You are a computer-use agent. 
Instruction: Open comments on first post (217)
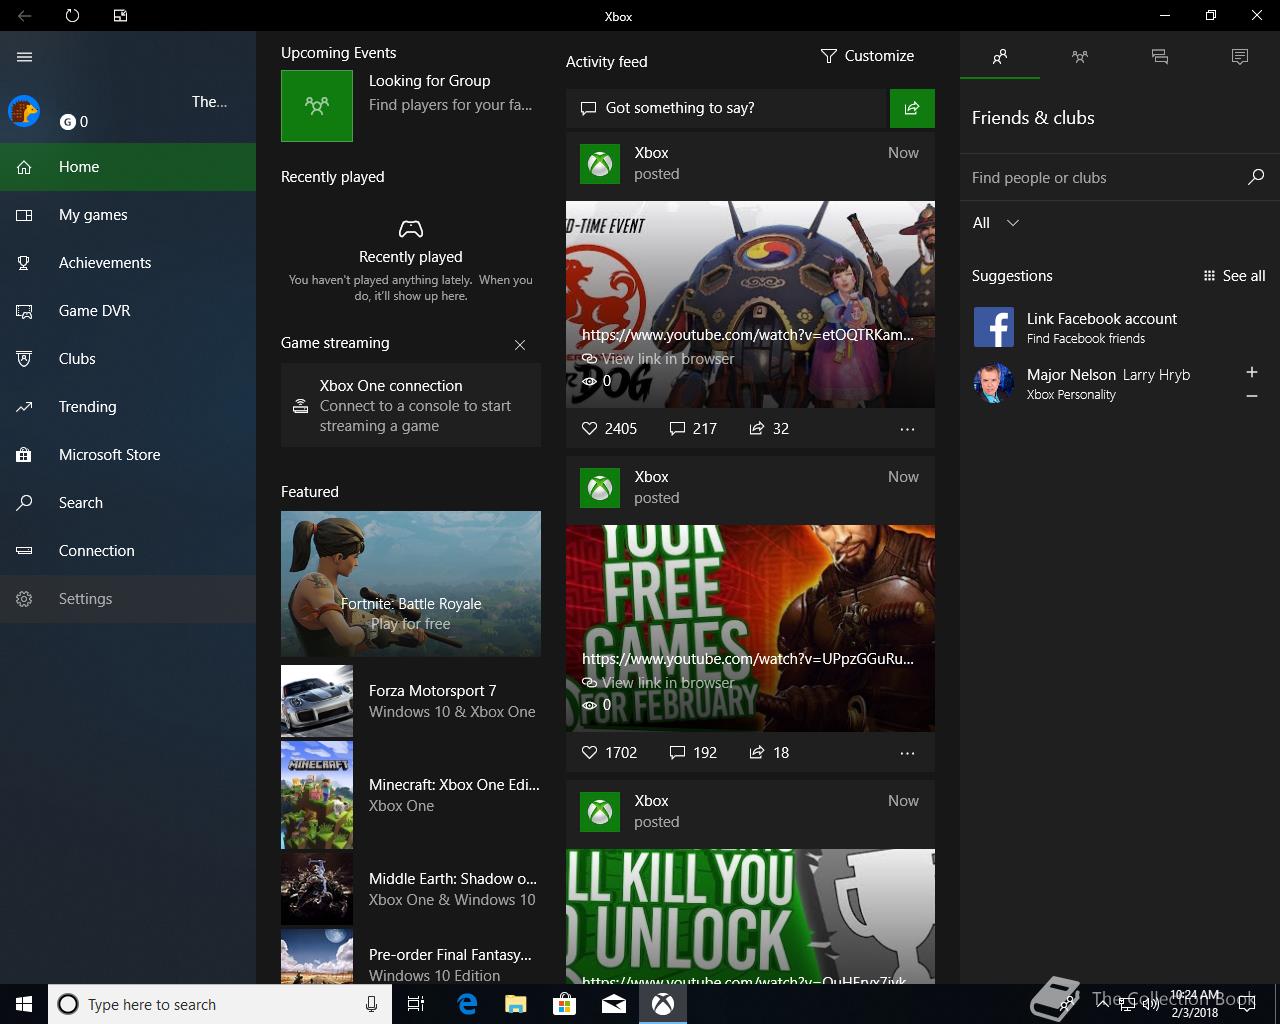pyautogui.click(x=693, y=428)
